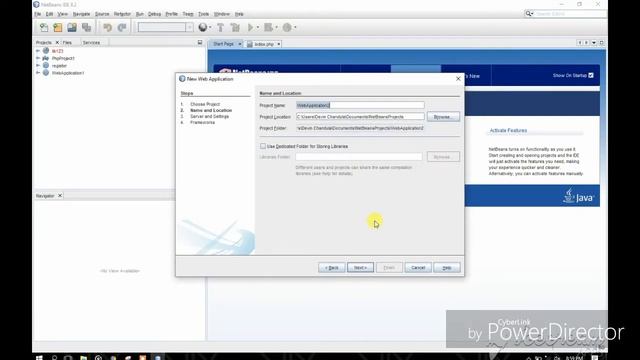640x360 pixels.
Task: Select the WebApplication1 project row
Action: pos(68,73)
